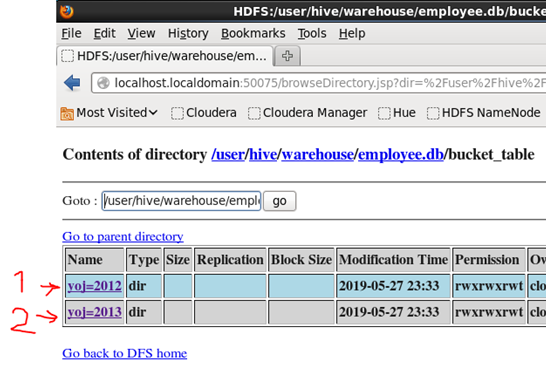Open the File menu
Viewport: 546px width, 385px height.
pyautogui.click(x=71, y=33)
